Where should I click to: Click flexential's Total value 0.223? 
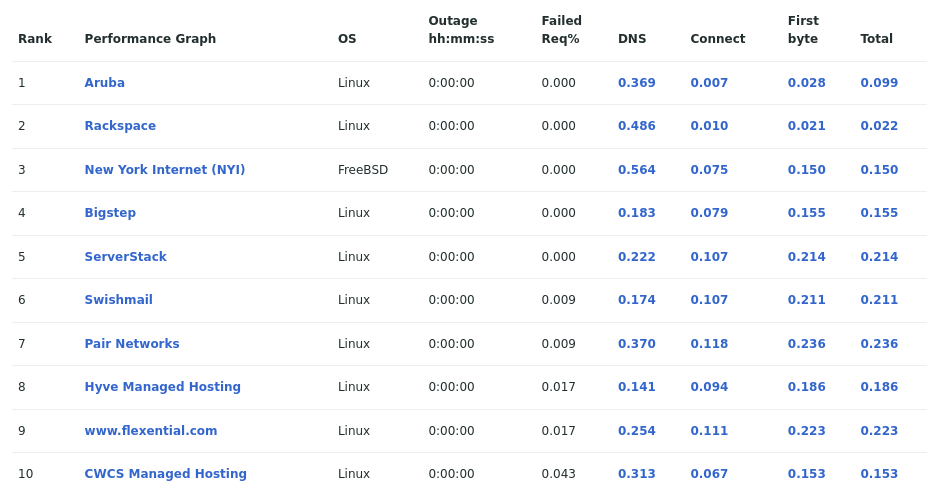[879, 430]
